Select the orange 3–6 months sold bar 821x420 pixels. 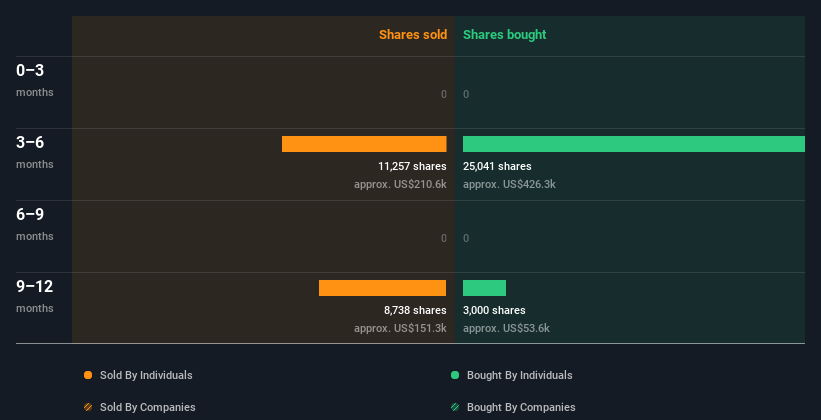(364, 144)
